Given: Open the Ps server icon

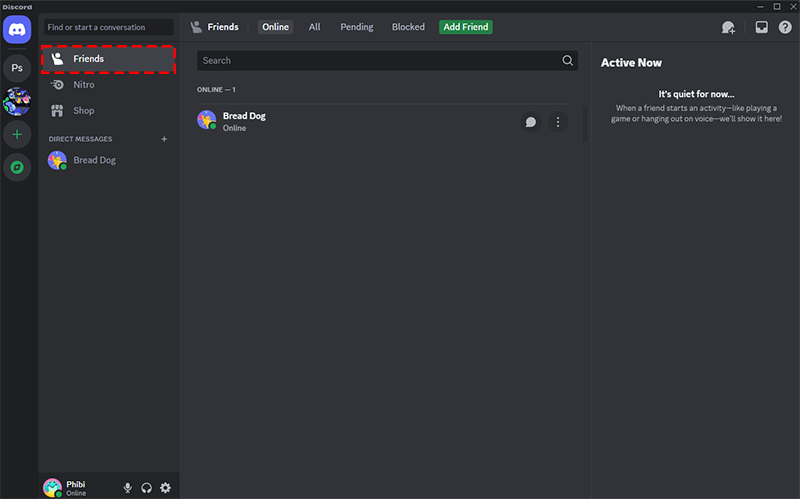Looking at the screenshot, I should 18,68.
